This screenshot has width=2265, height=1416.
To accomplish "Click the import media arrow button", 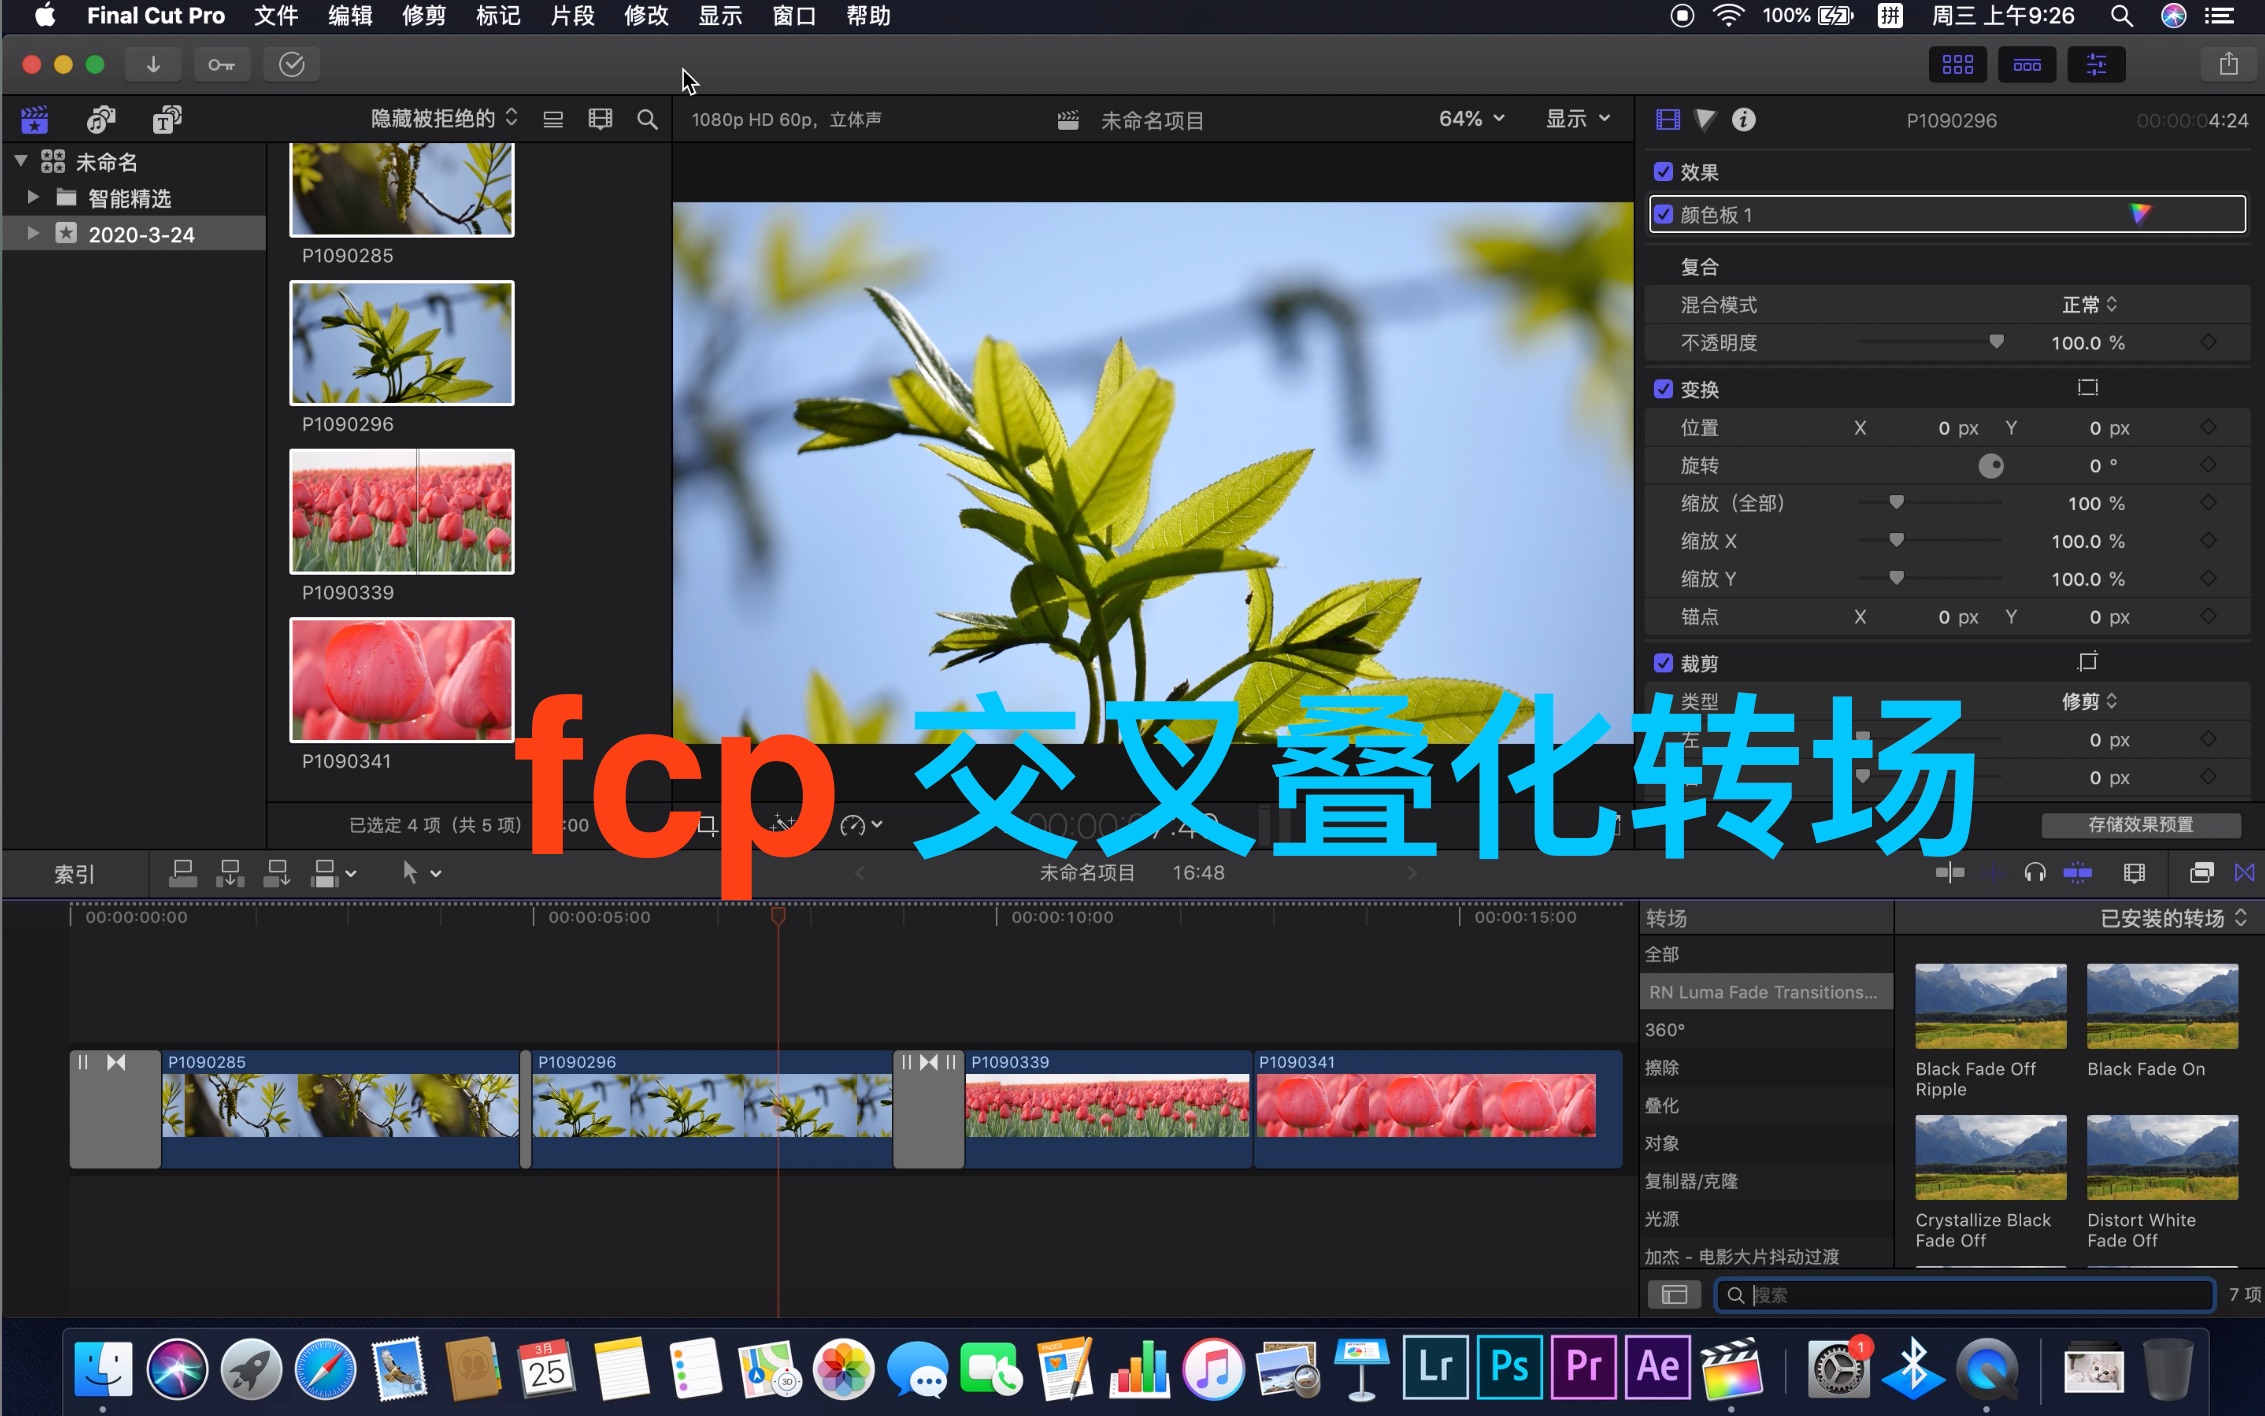I will tap(153, 65).
